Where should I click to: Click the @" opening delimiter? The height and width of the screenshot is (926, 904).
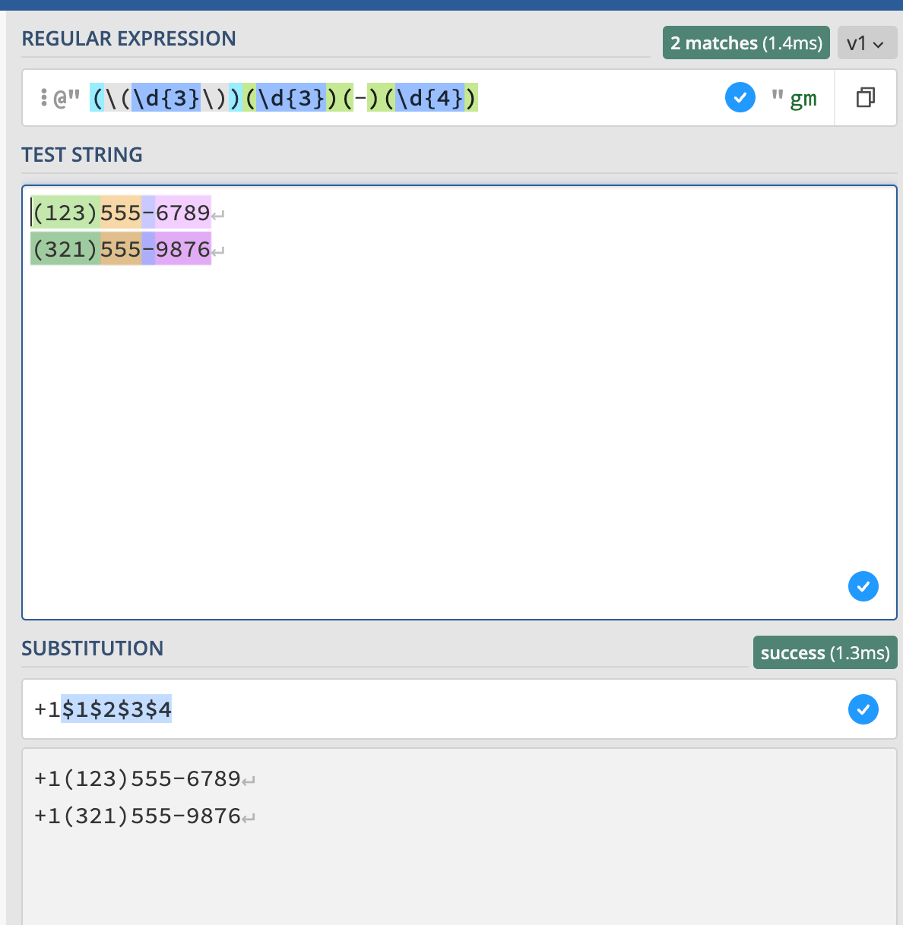tap(66, 98)
